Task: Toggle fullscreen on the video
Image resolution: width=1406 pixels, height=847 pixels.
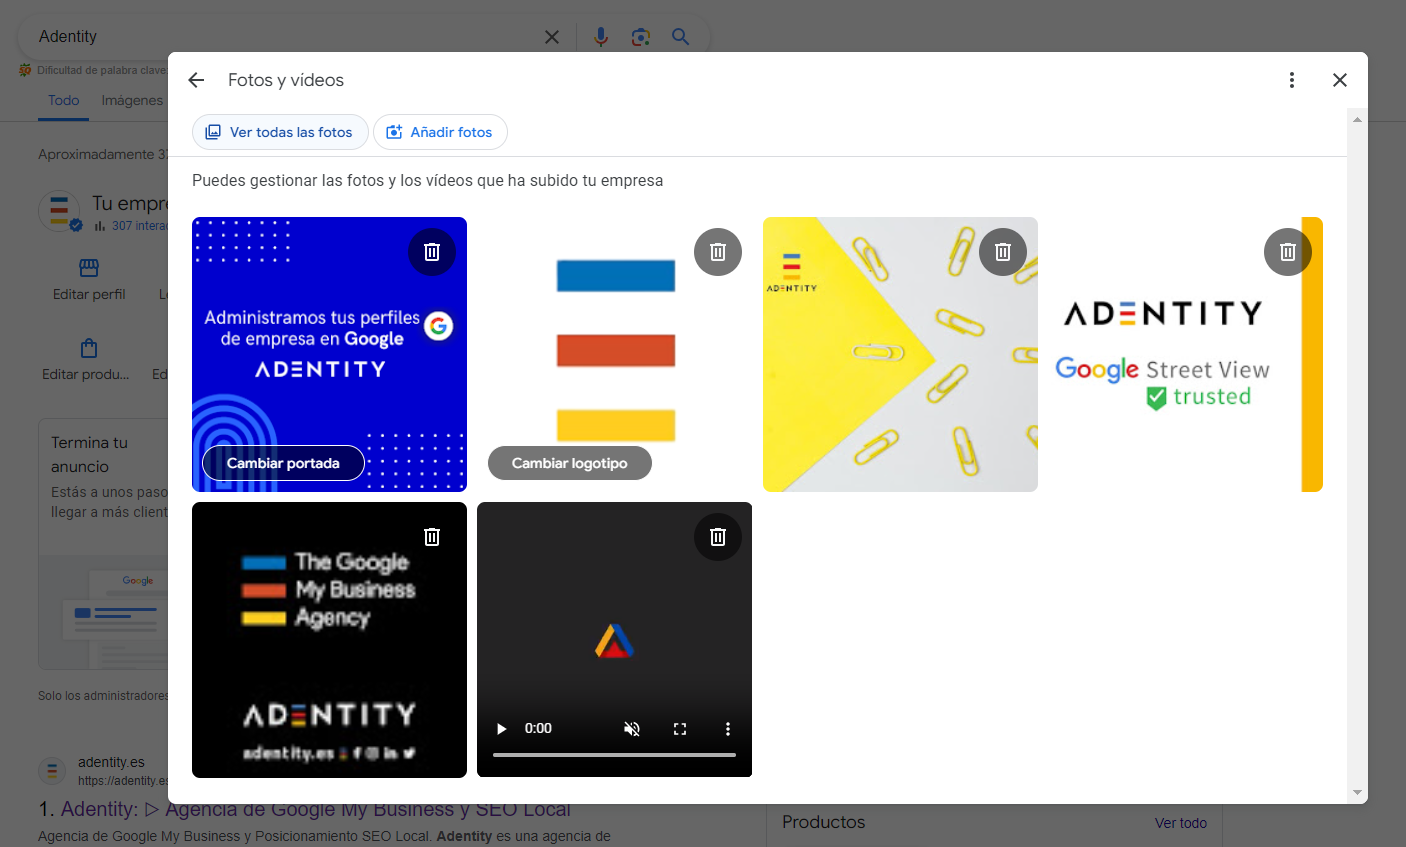Action: click(x=680, y=729)
